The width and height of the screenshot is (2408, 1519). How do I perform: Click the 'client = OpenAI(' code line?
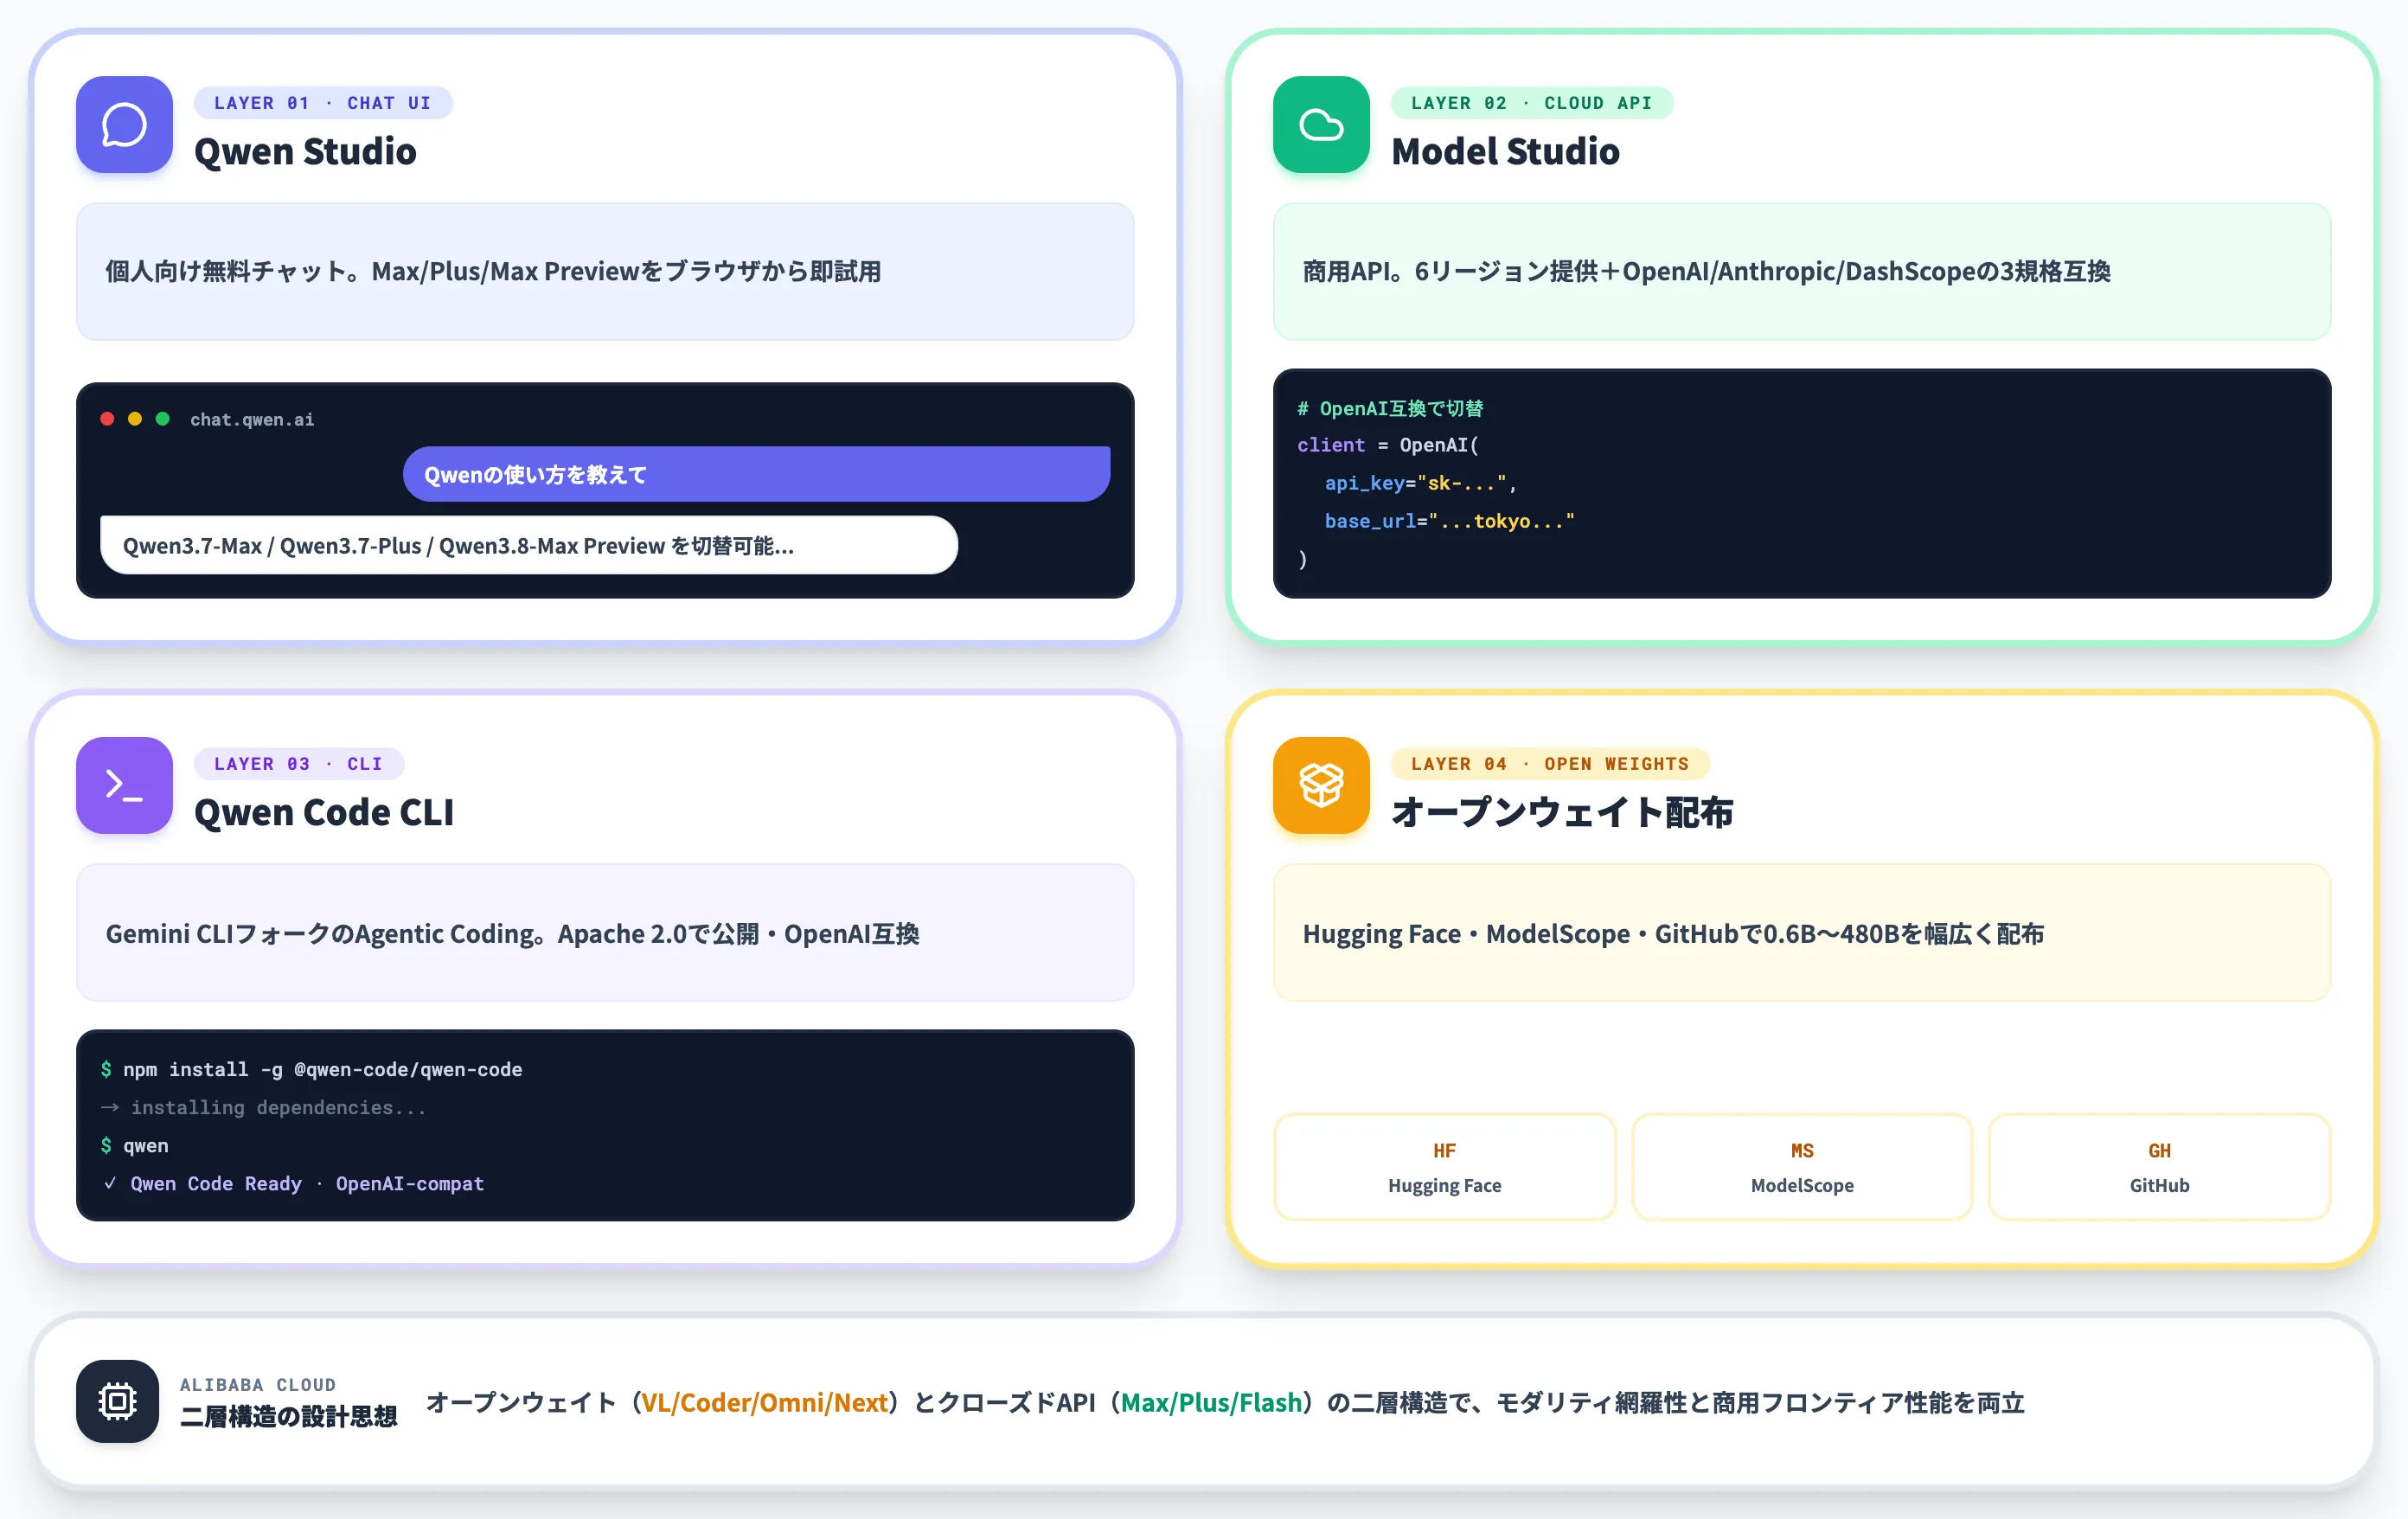[1387, 446]
